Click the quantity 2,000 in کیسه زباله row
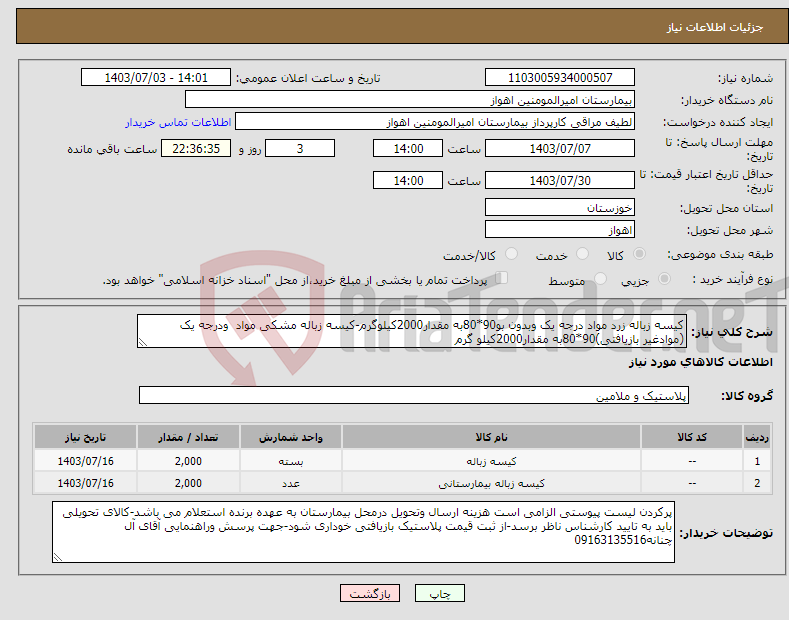The height and width of the screenshot is (620, 789). (188, 461)
